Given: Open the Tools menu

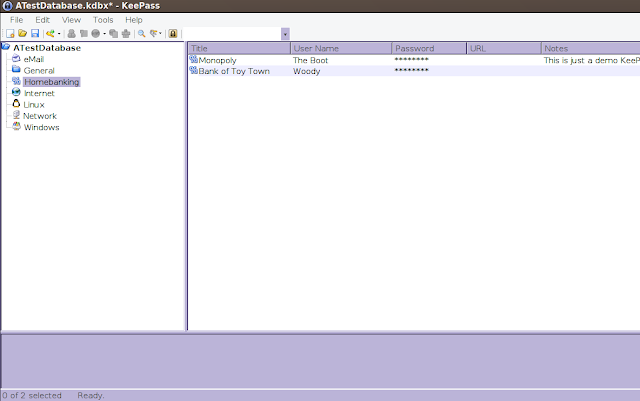Looking at the screenshot, I should (x=103, y=20).
